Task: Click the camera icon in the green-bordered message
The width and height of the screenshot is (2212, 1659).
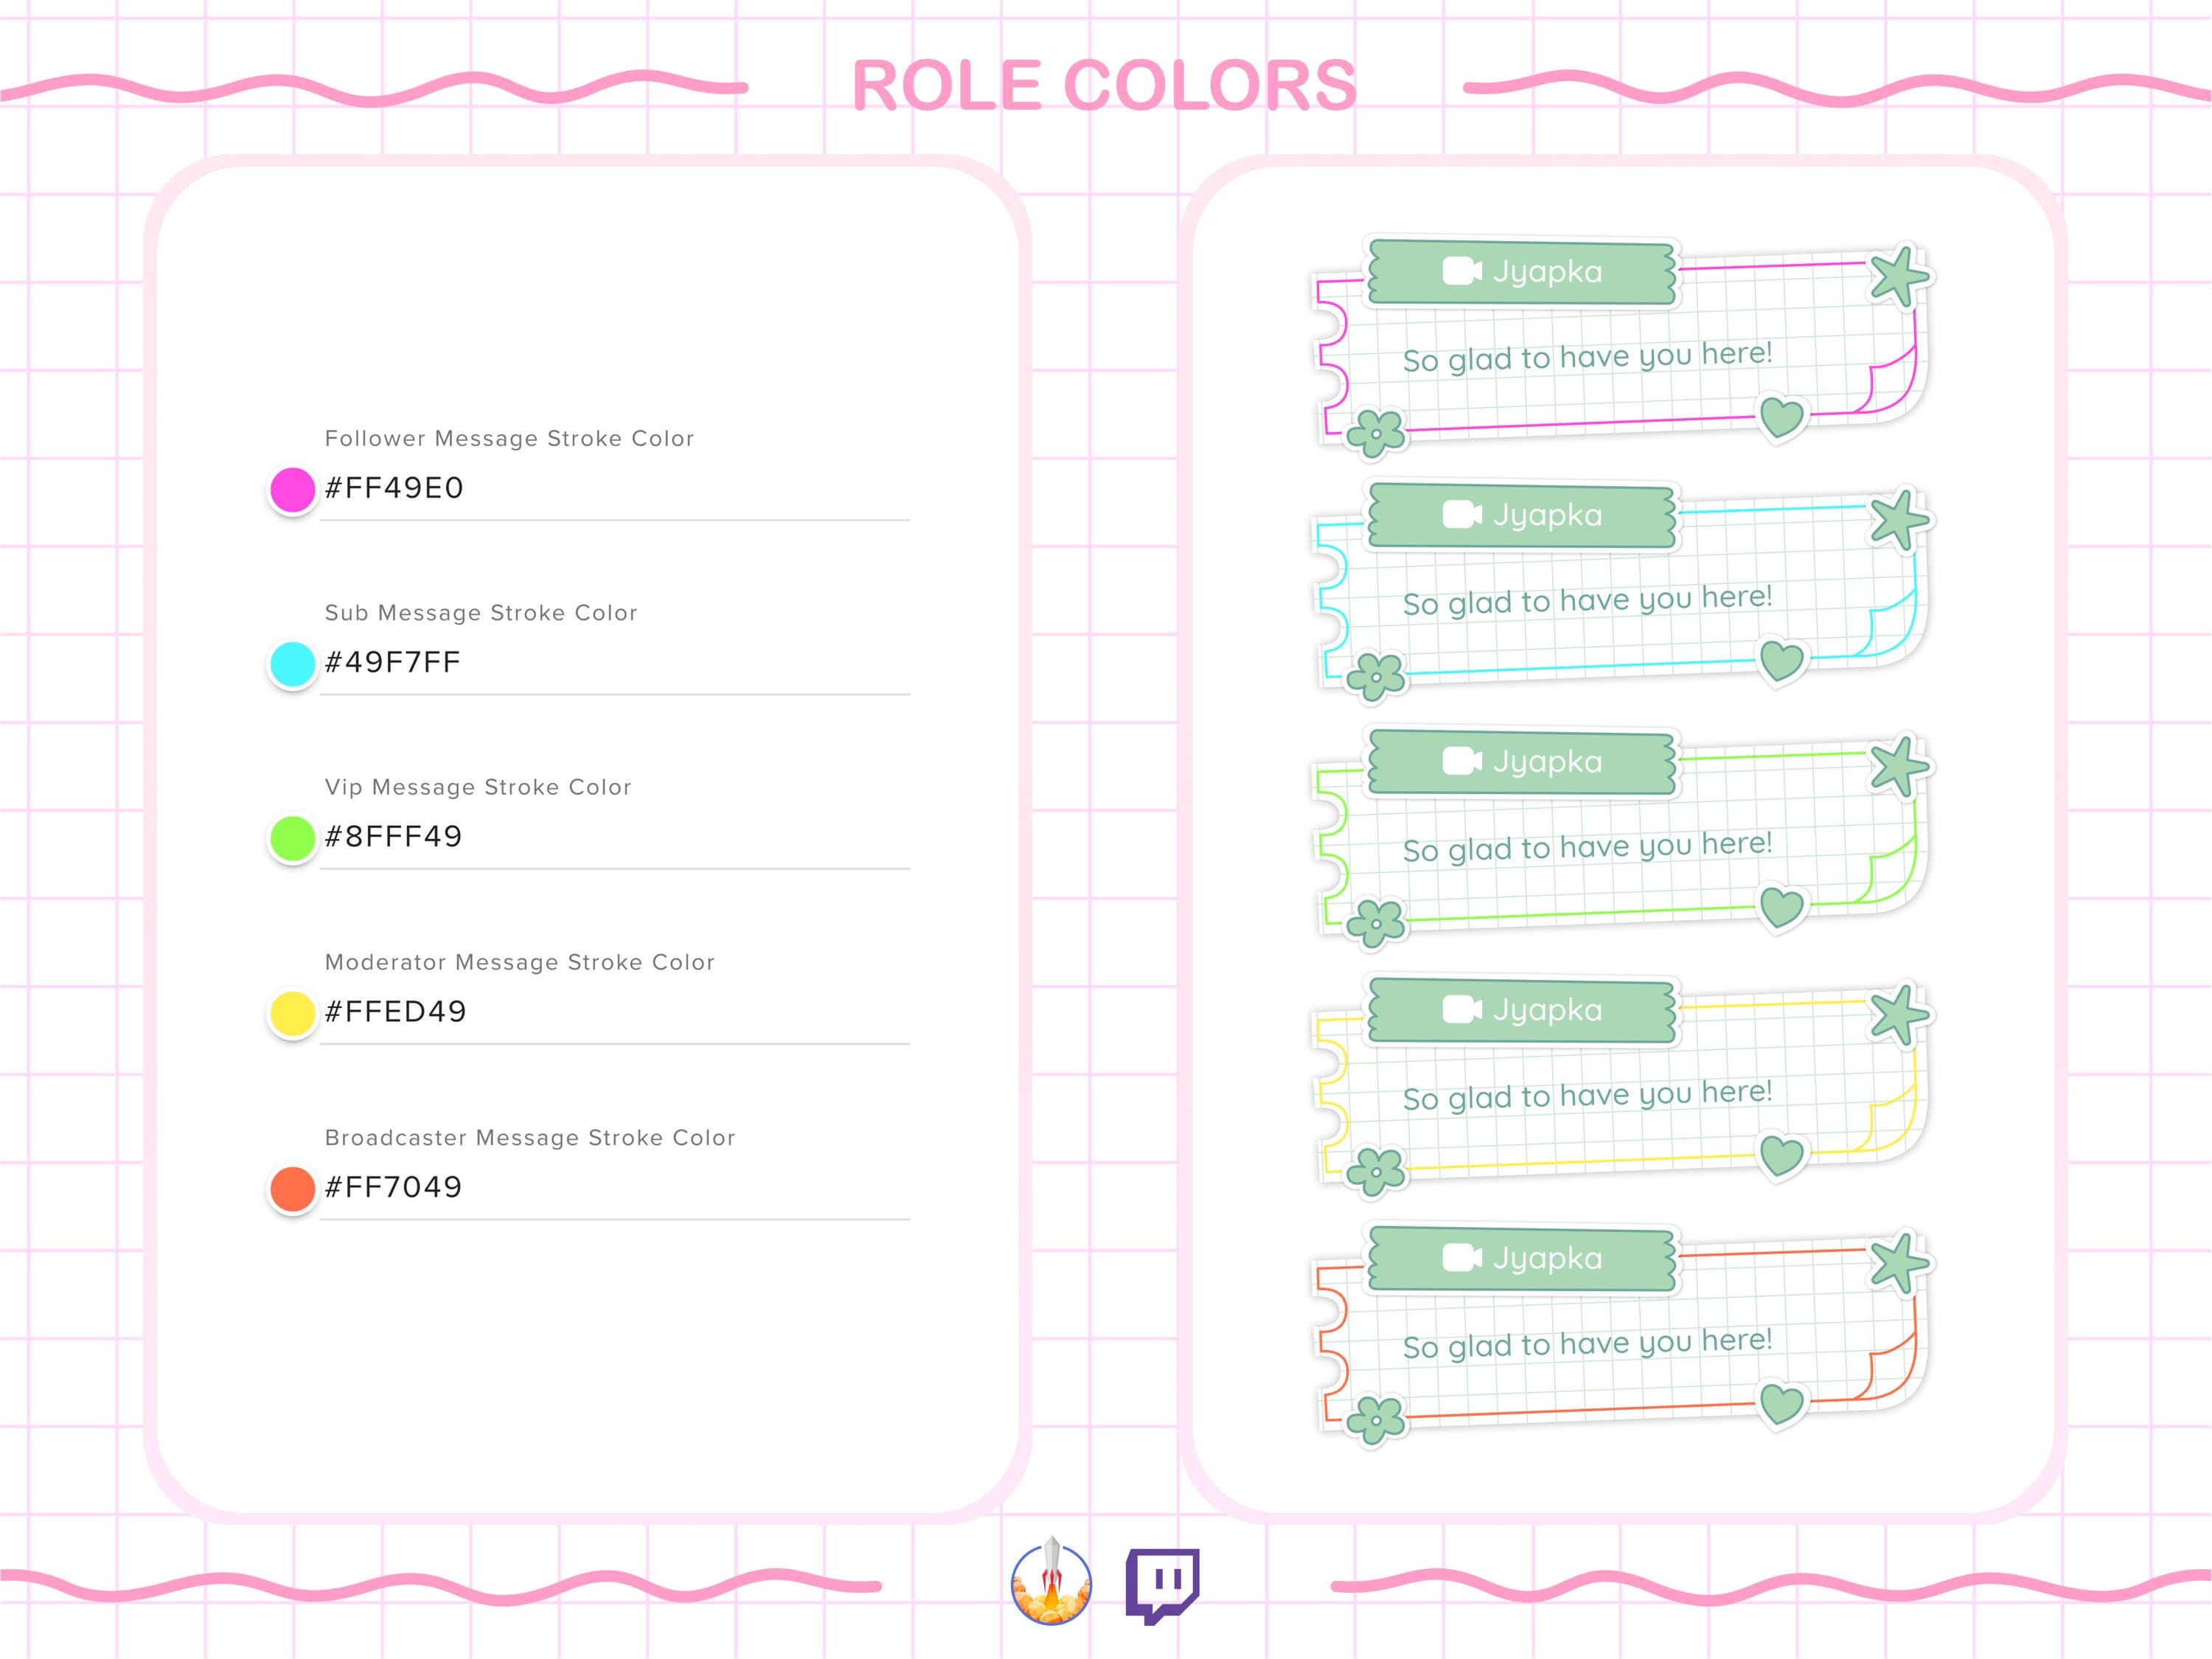Action: [x=1462, y=762]
